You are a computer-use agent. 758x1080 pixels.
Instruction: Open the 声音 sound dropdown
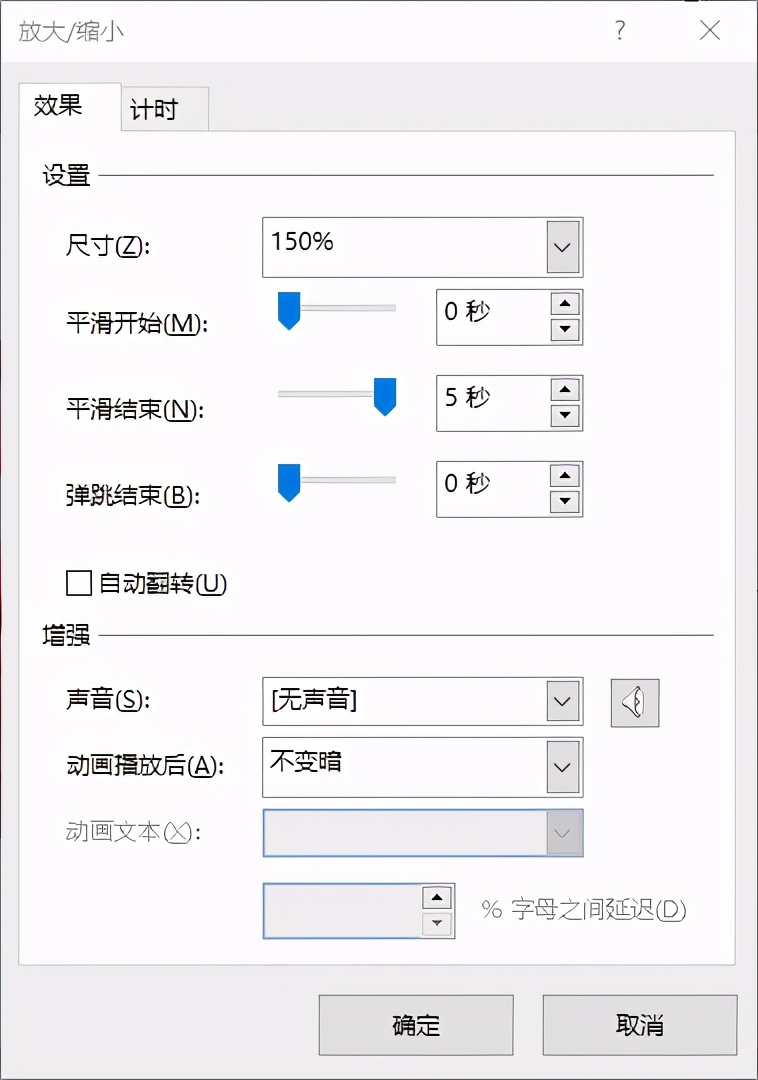click(x=562, y=703)
